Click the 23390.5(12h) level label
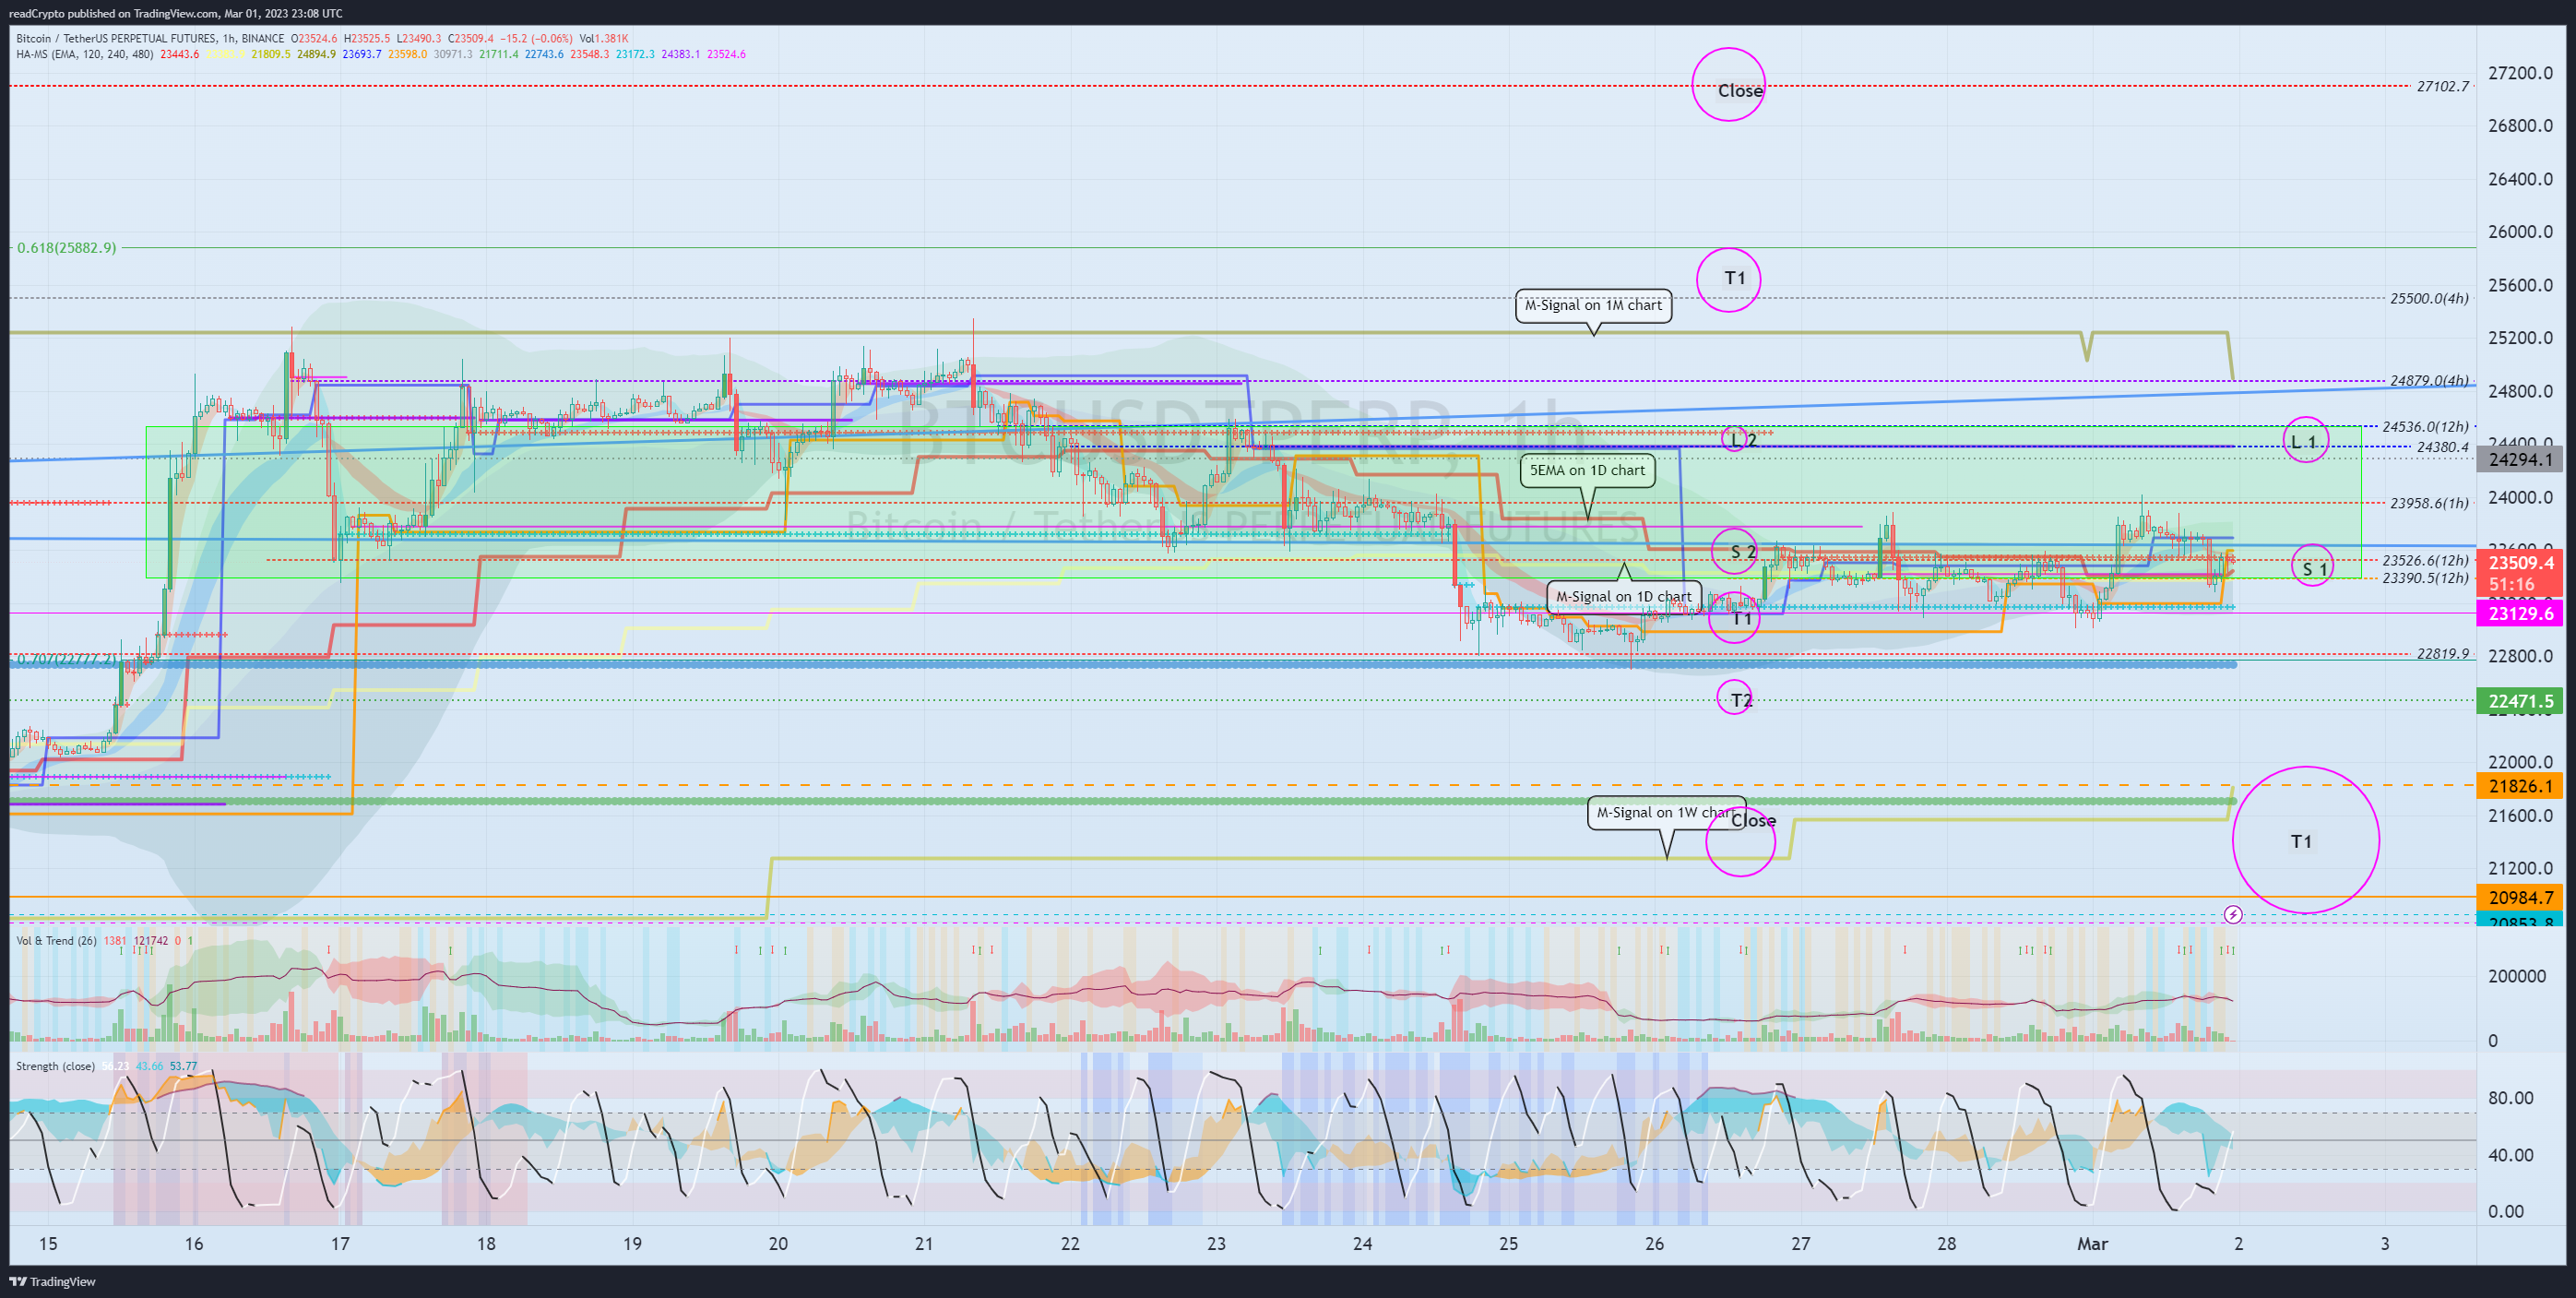The width and height of the screenshot is (2576, 1298). [x=2424, y=578]
